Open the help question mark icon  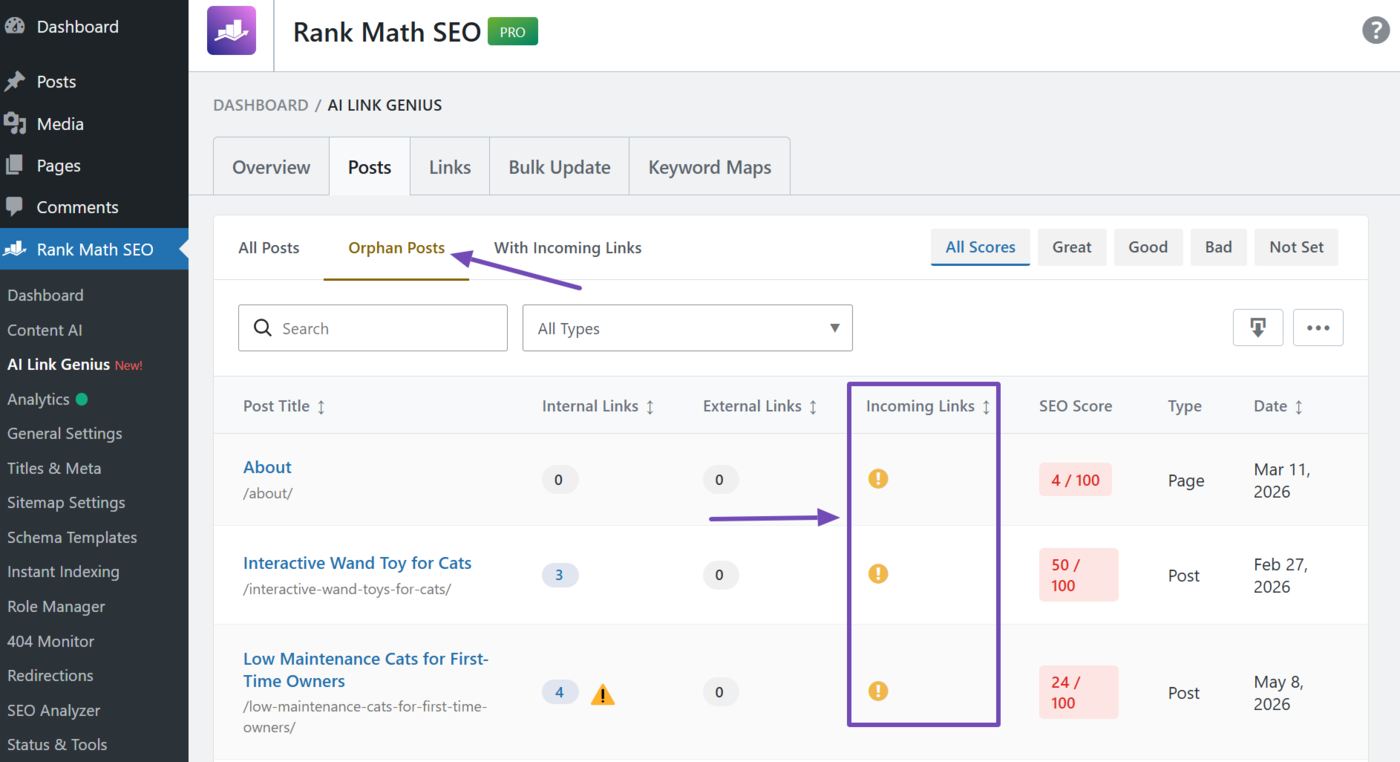click(1376, 30)
